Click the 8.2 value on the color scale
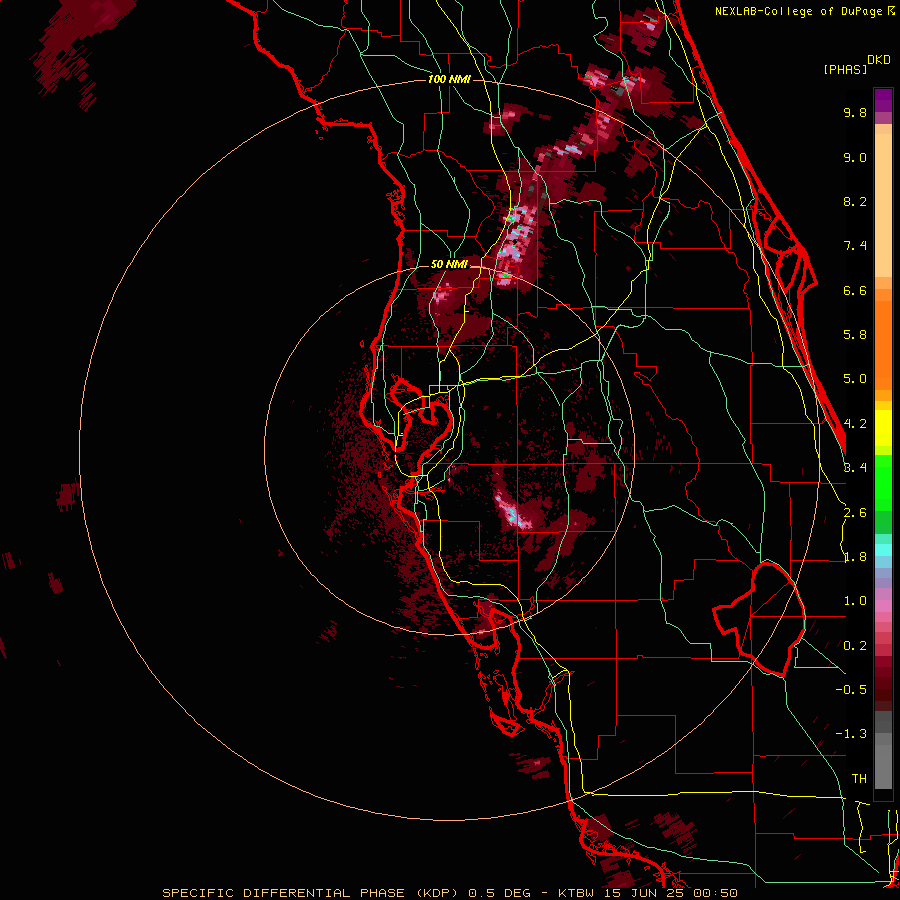This screenshot has height=900, width=900. click(x=855, y=201)
